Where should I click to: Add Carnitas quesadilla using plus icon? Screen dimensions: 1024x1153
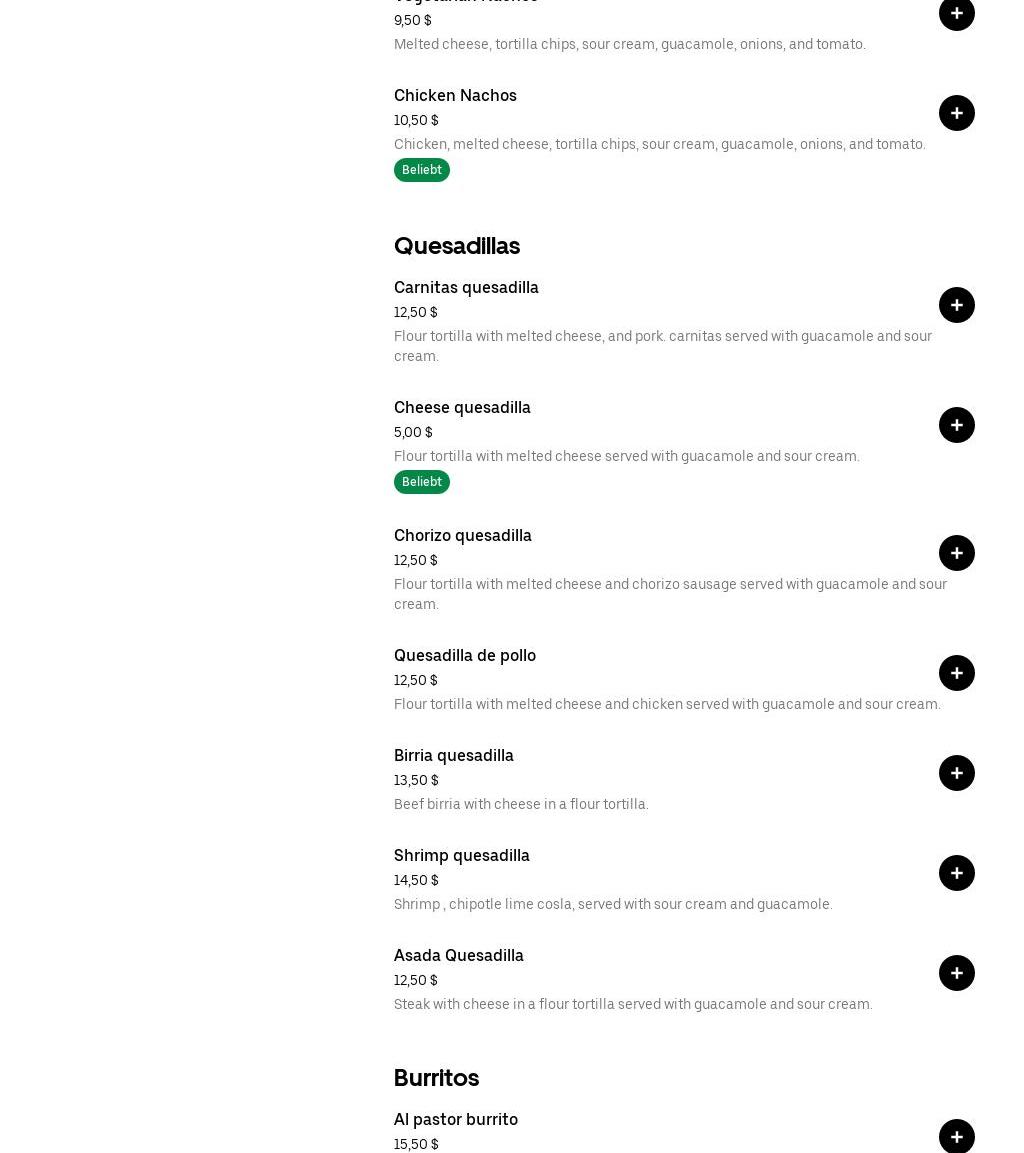pos(956,305)
